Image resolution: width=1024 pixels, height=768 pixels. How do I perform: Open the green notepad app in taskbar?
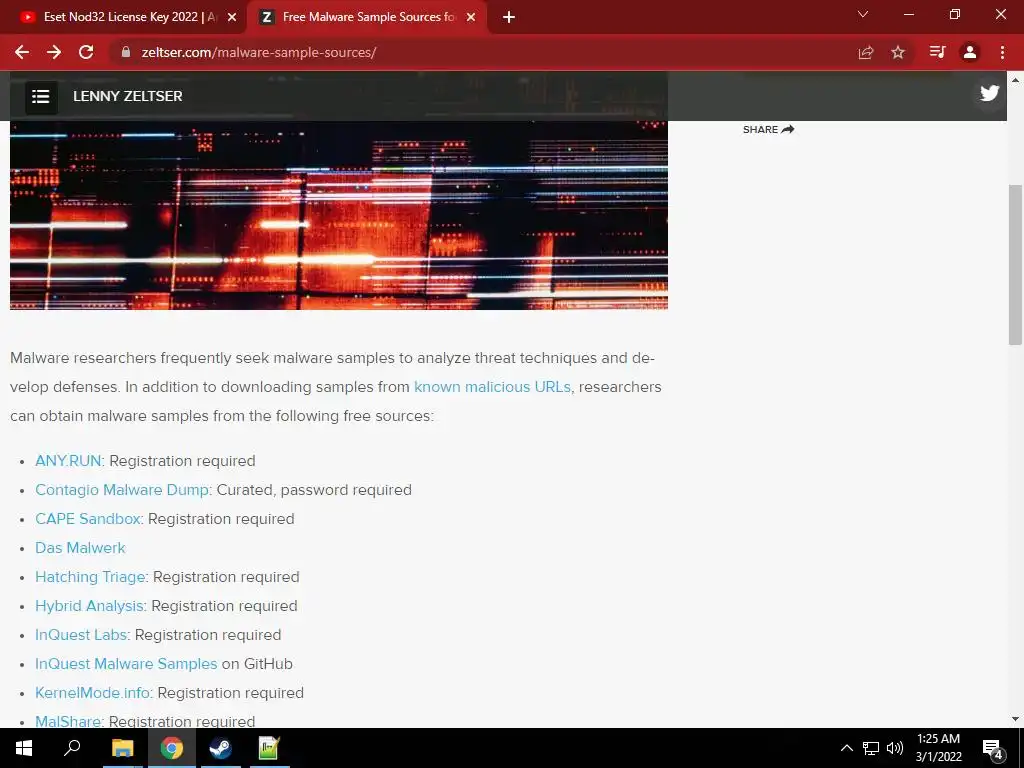point(269,748)
